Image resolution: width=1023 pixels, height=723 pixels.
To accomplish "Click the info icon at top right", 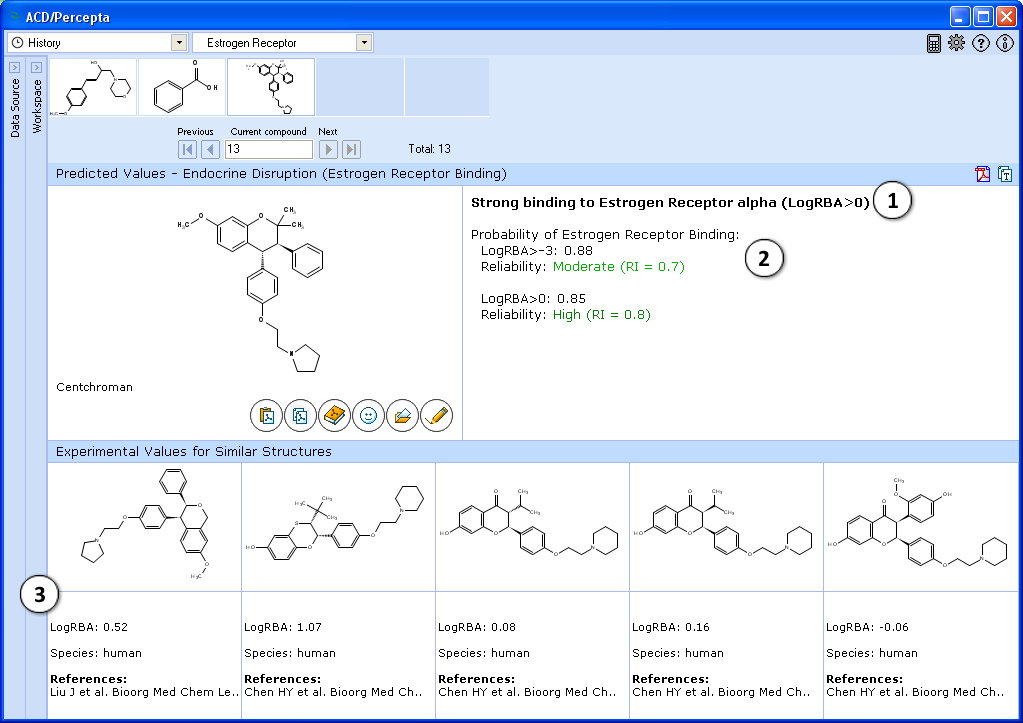I will 1005,43.
